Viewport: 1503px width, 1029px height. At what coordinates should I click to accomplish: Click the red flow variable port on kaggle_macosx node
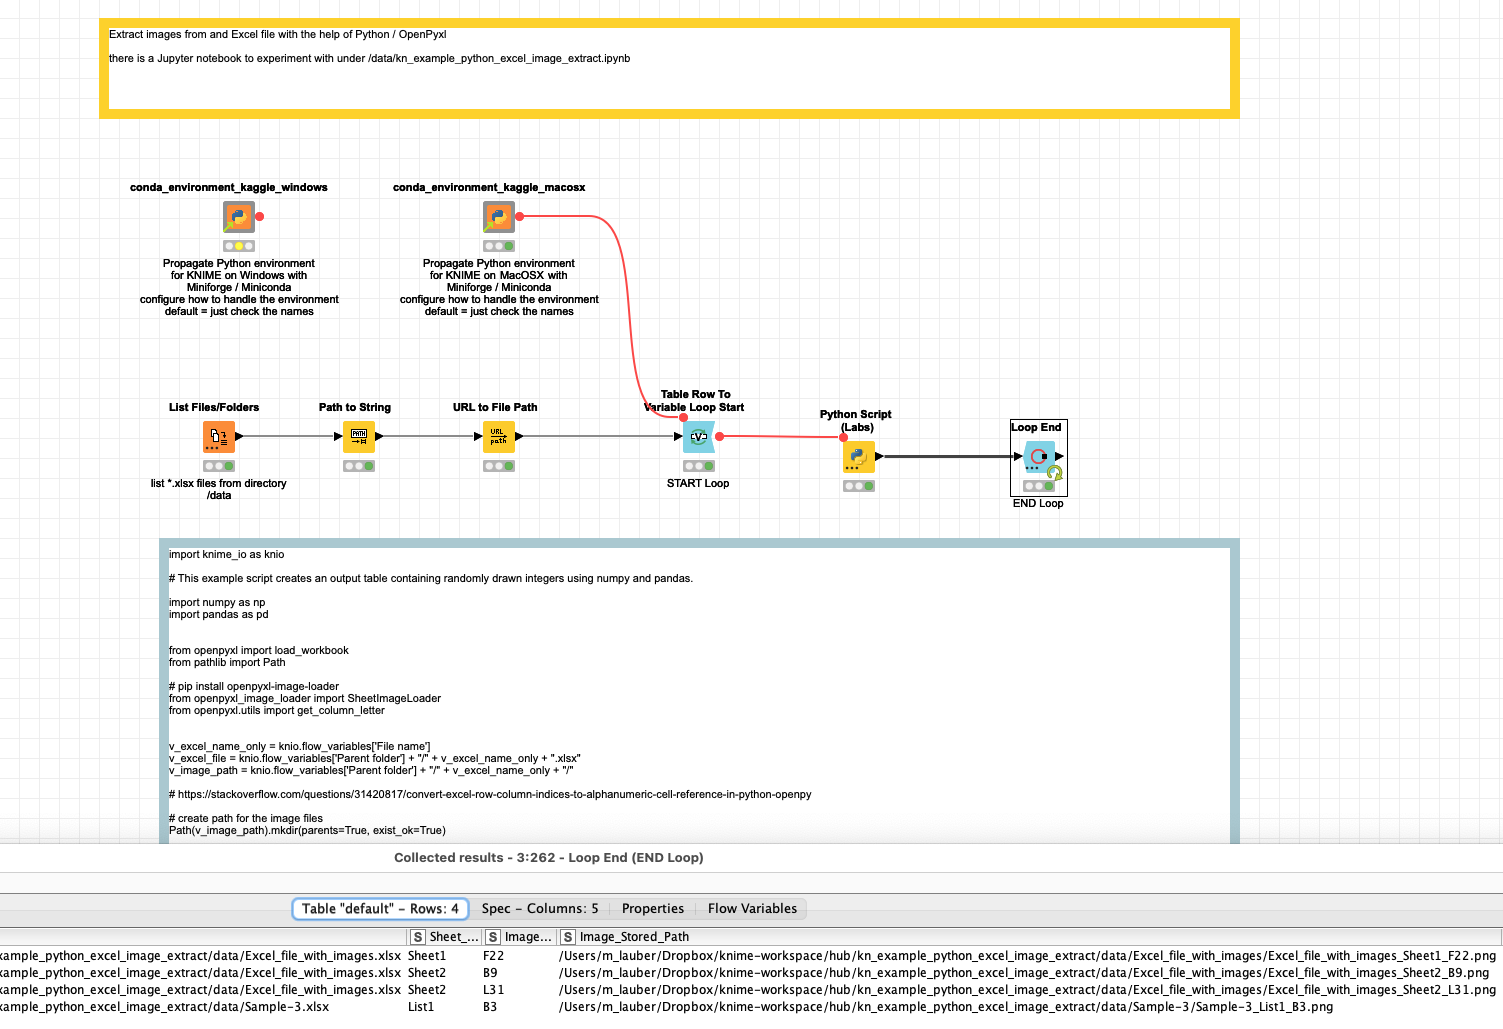pyautogui.click(x=520, y=216)
